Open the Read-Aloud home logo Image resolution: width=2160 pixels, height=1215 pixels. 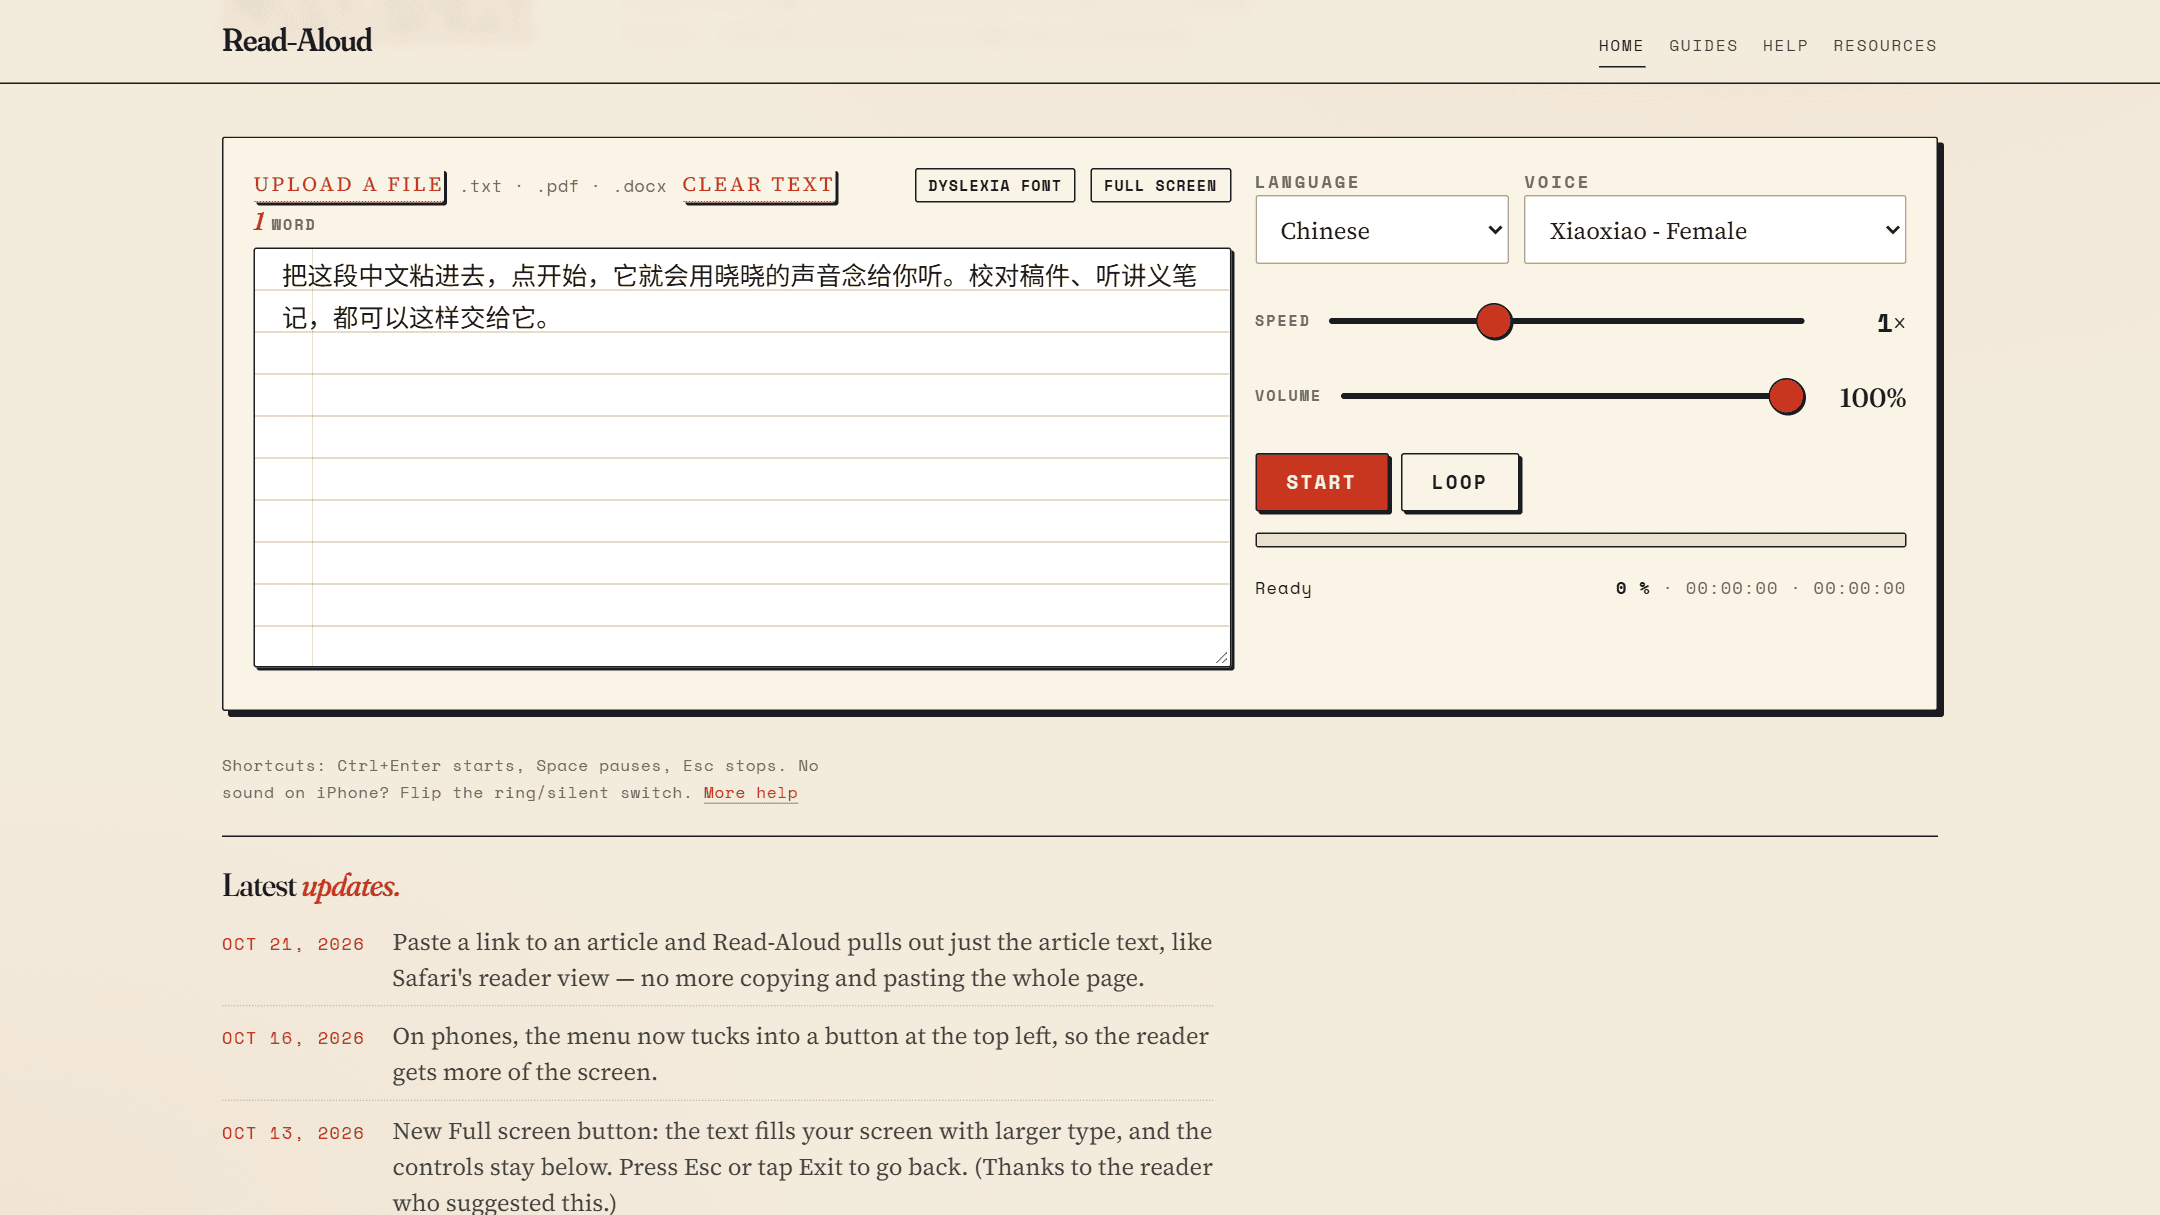point(297,40)
